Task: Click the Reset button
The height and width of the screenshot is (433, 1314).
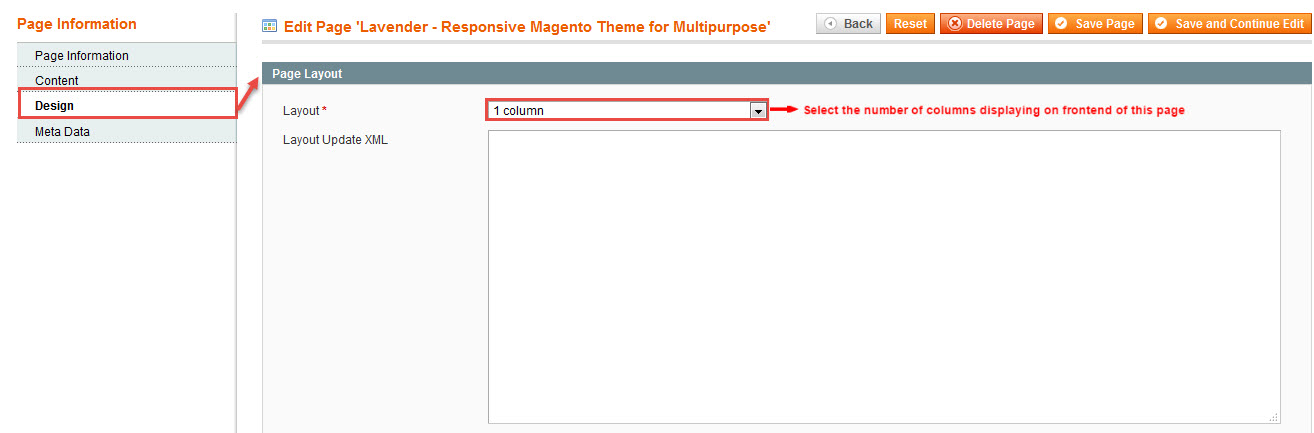Action: (x=910, y=24)
